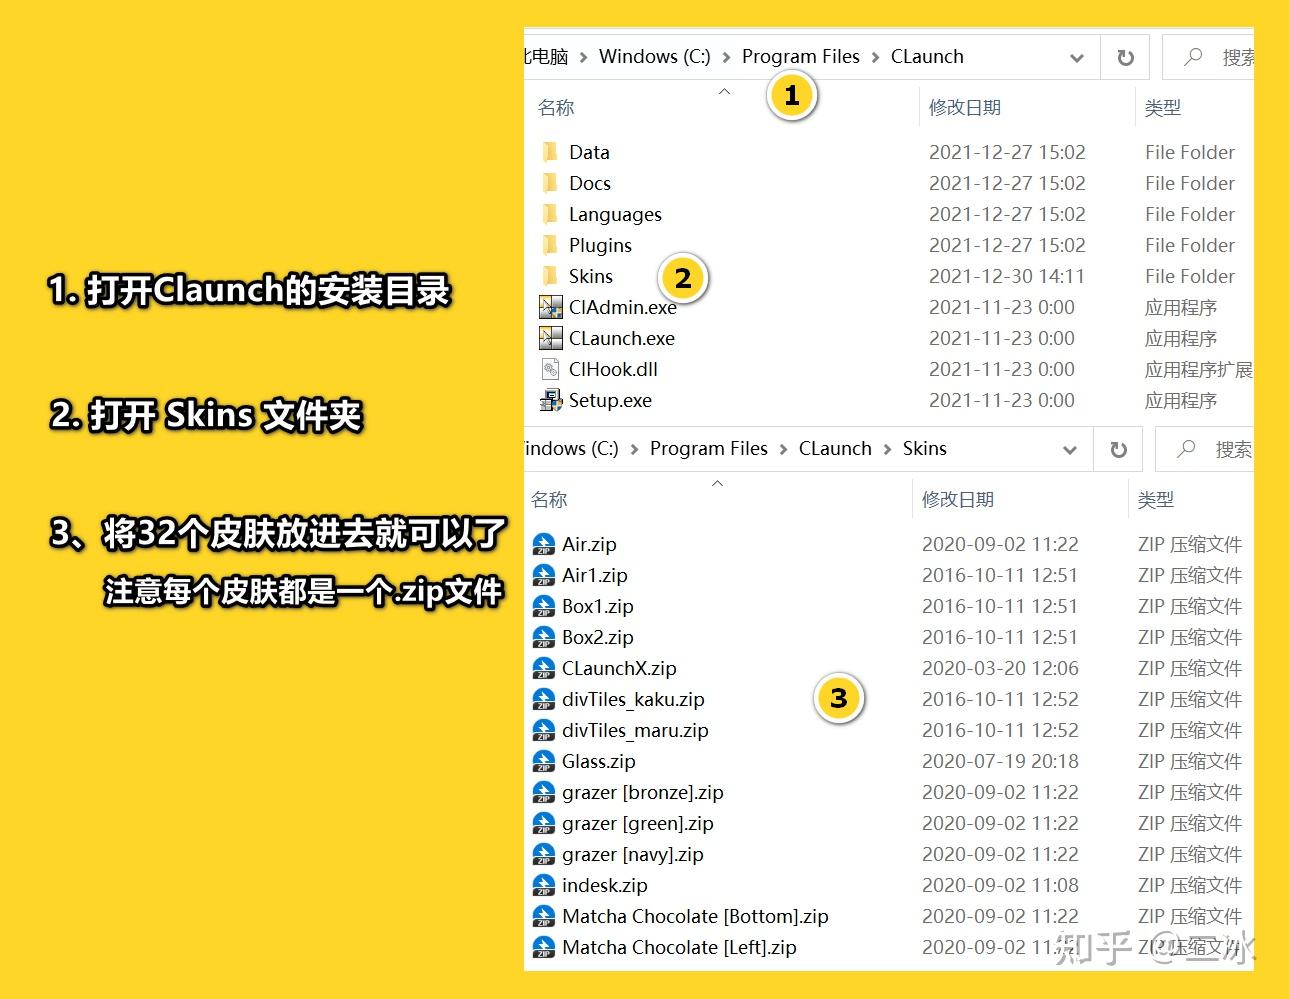The image size is (1289, 999).
Task: Select the divTiles_kaku.zip file
Action: pos(543,699)
